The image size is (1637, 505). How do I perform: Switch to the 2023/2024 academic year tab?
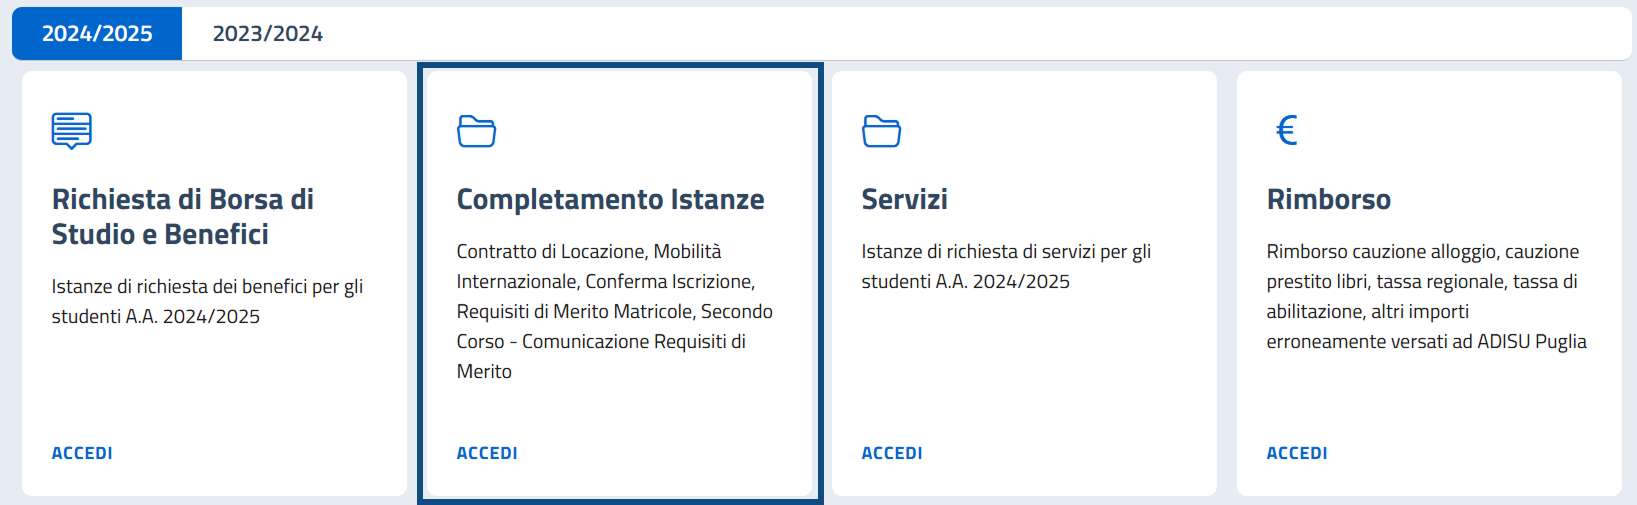tap(268, 33)
